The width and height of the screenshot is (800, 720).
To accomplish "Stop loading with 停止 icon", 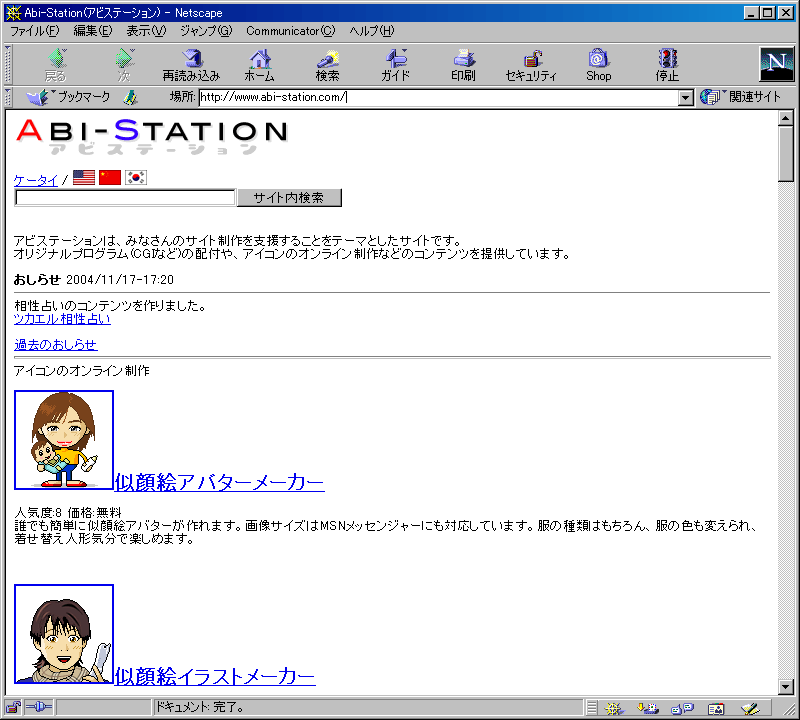I will coord(667,65).
